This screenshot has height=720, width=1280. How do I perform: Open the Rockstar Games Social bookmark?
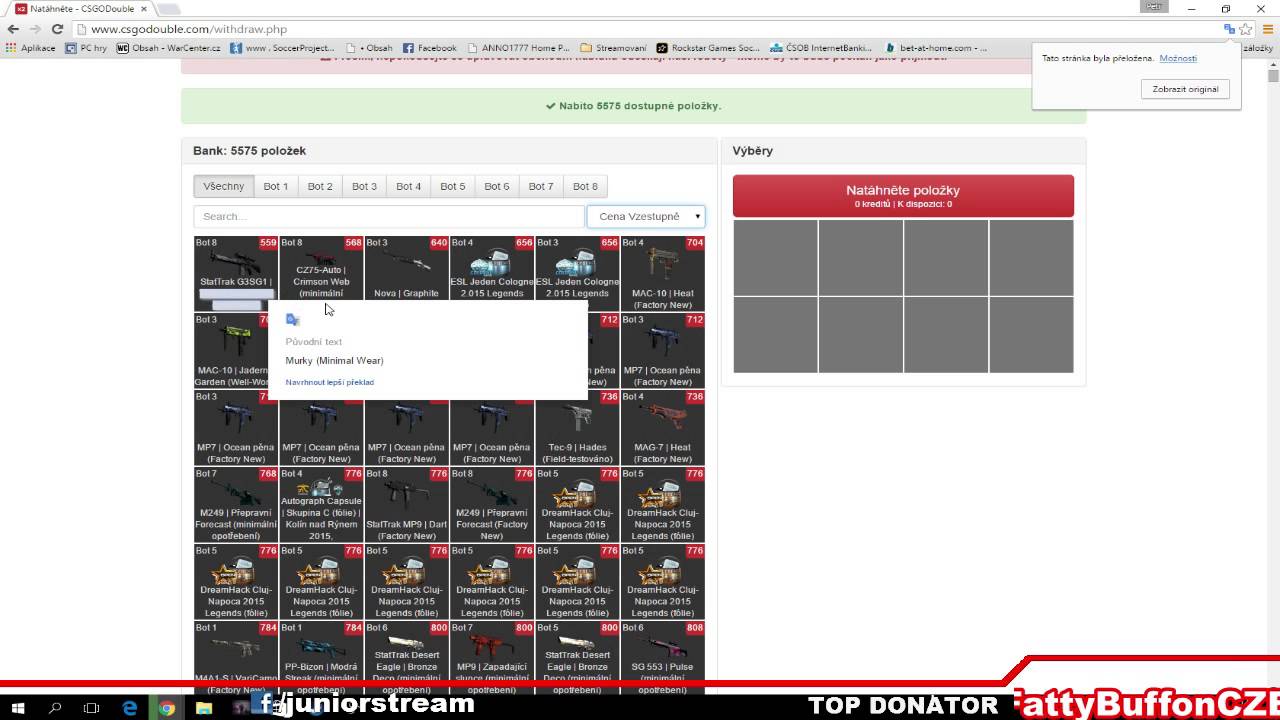(x=708, y=47)
